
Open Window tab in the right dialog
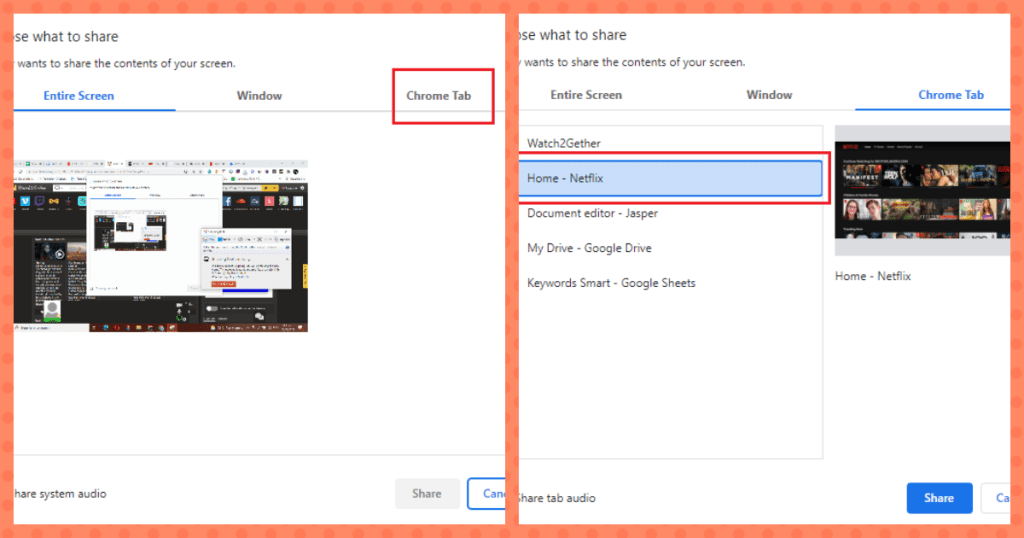[x=769, y=95]
